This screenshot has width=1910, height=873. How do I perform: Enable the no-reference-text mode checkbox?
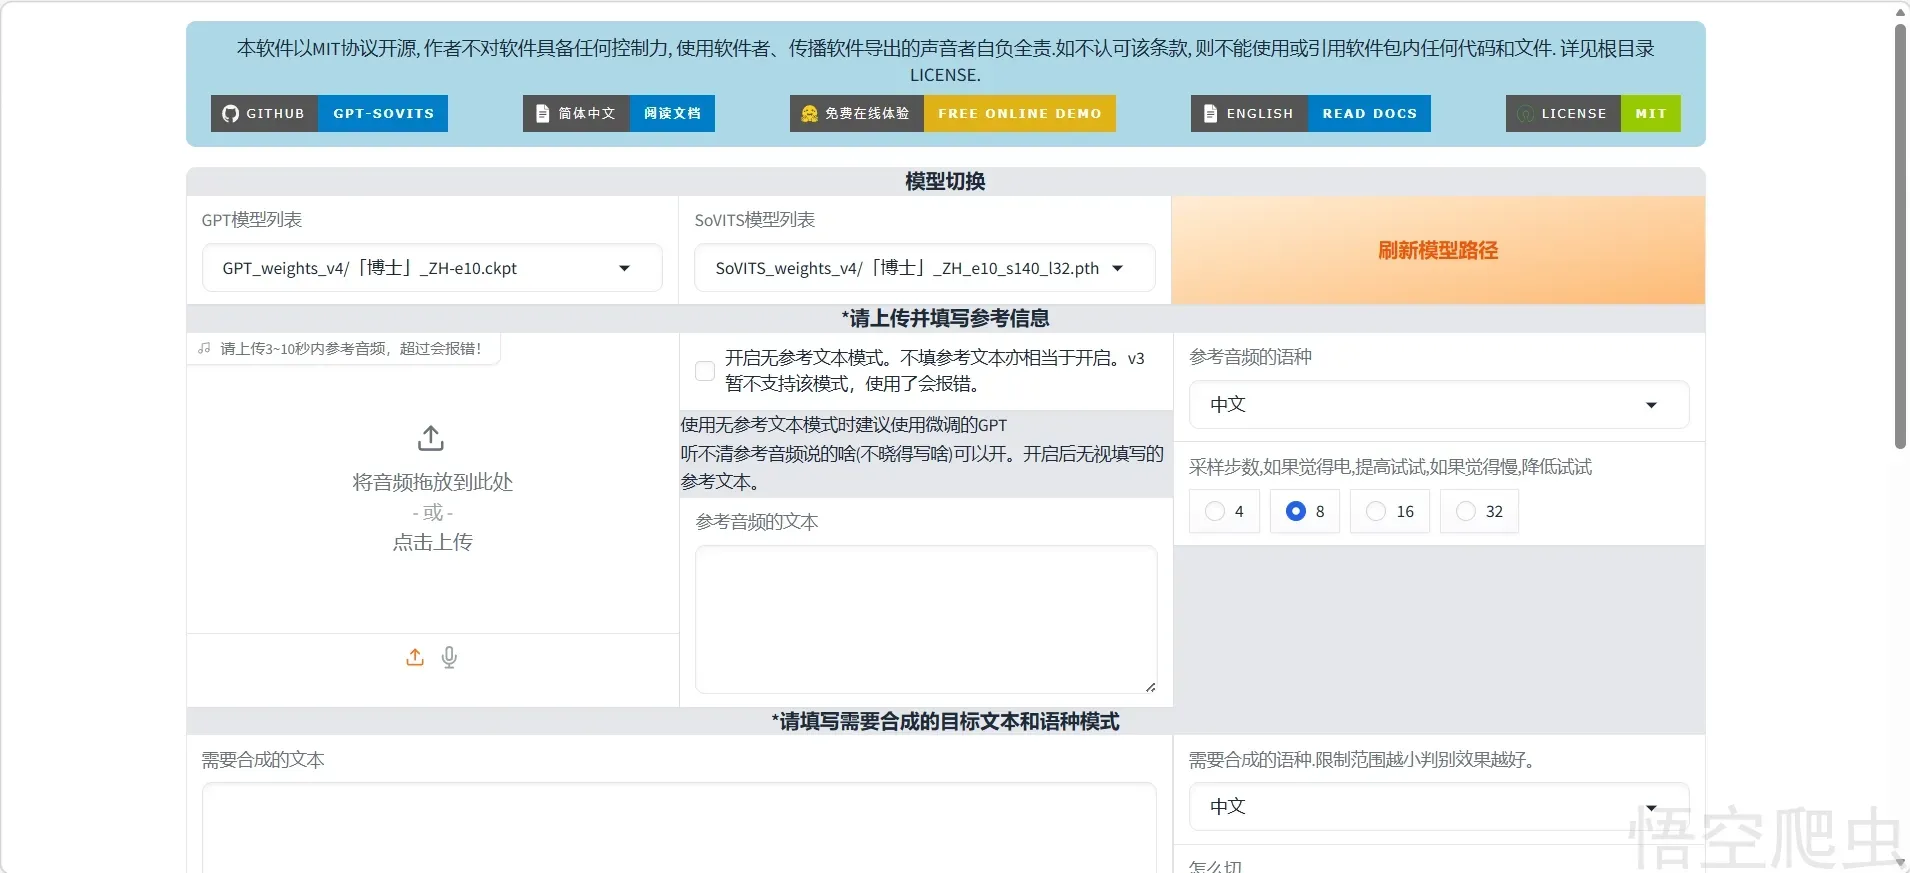[x=705, y=371]
